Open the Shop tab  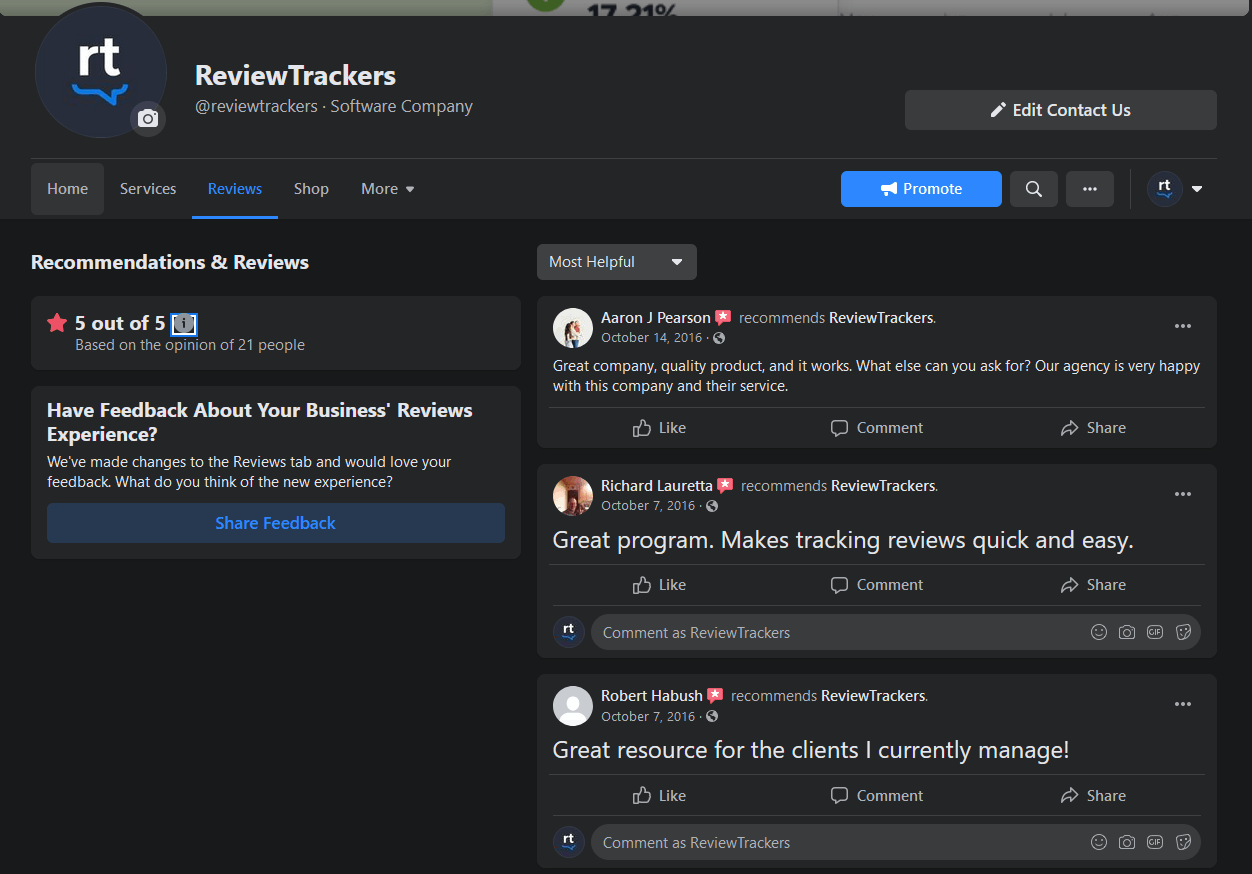click(311, 188)
